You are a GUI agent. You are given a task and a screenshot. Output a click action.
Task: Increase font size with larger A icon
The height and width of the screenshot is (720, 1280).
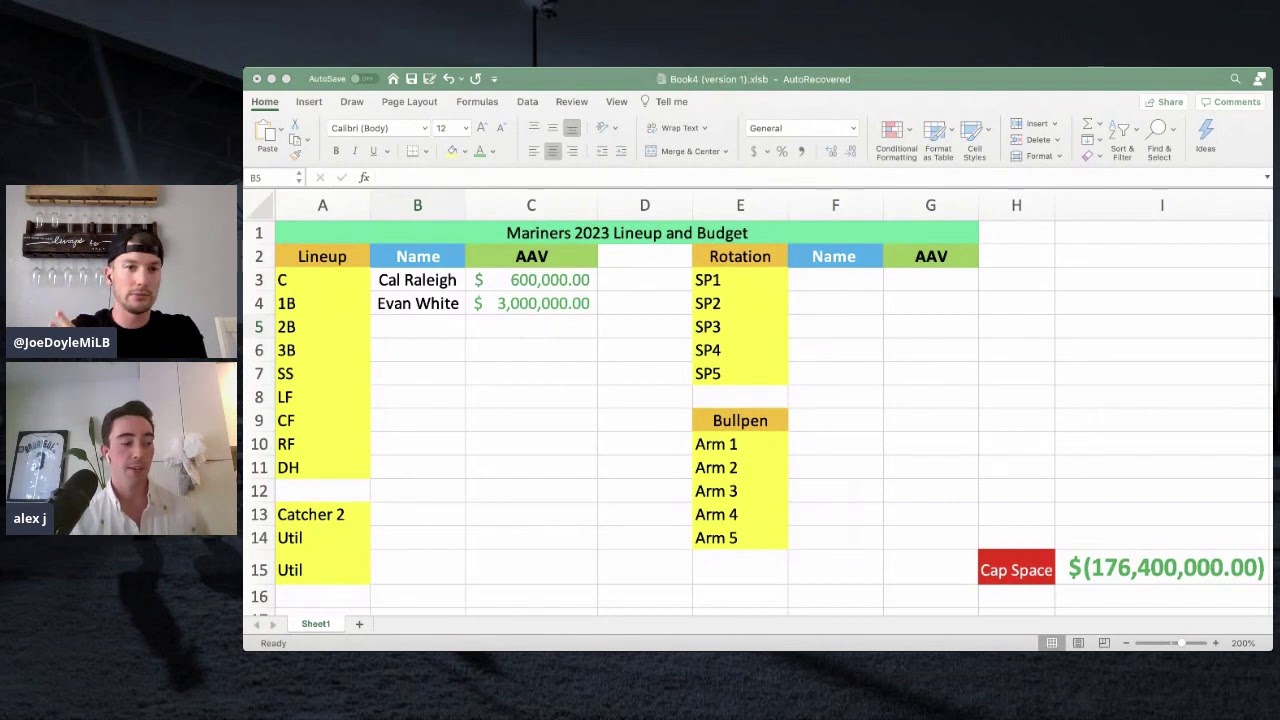click(x=482, y=128)
